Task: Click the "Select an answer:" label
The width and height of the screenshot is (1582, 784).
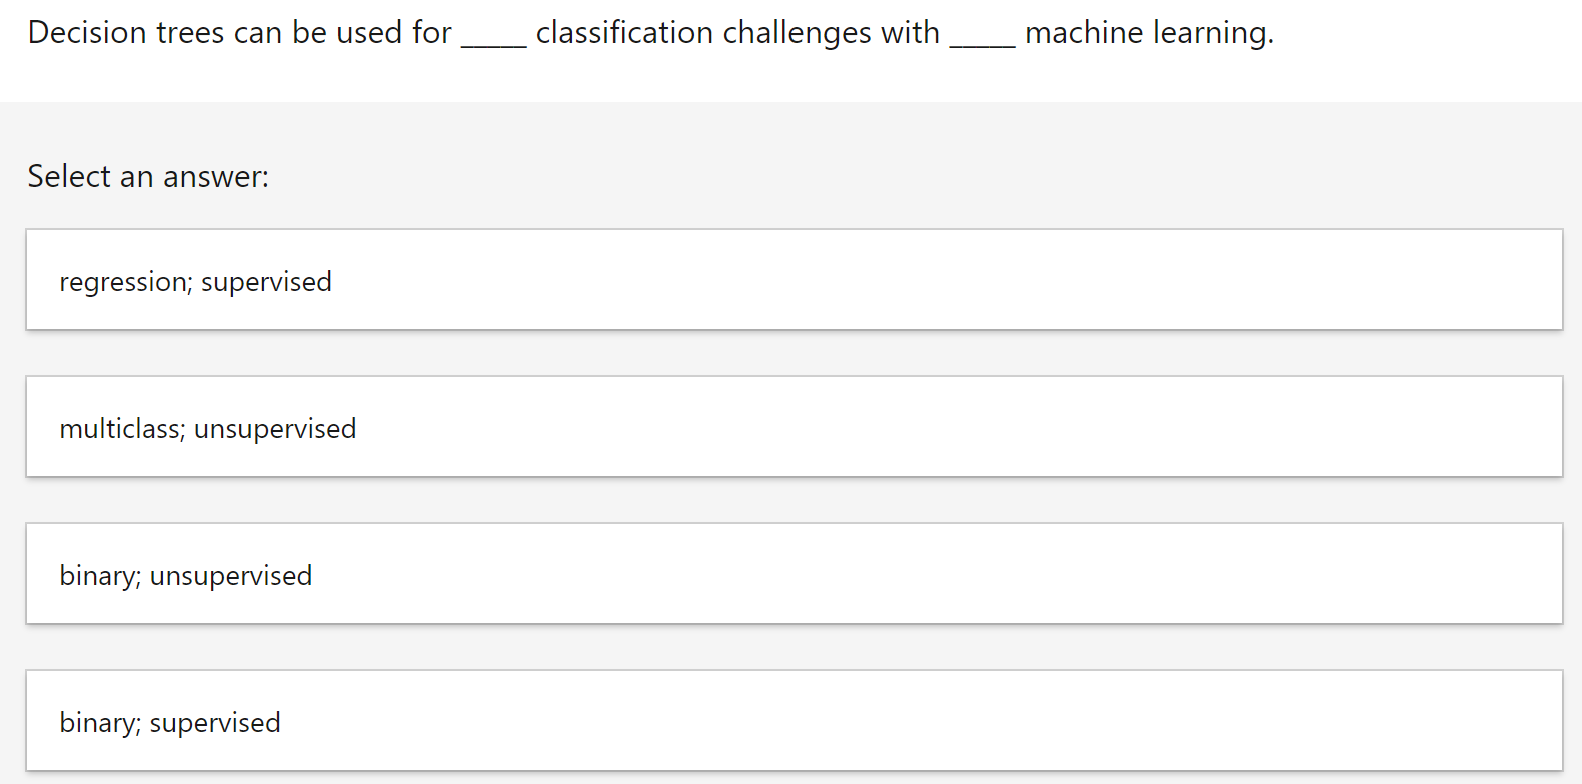Action: pyautogui.click(x=148, y=176)
